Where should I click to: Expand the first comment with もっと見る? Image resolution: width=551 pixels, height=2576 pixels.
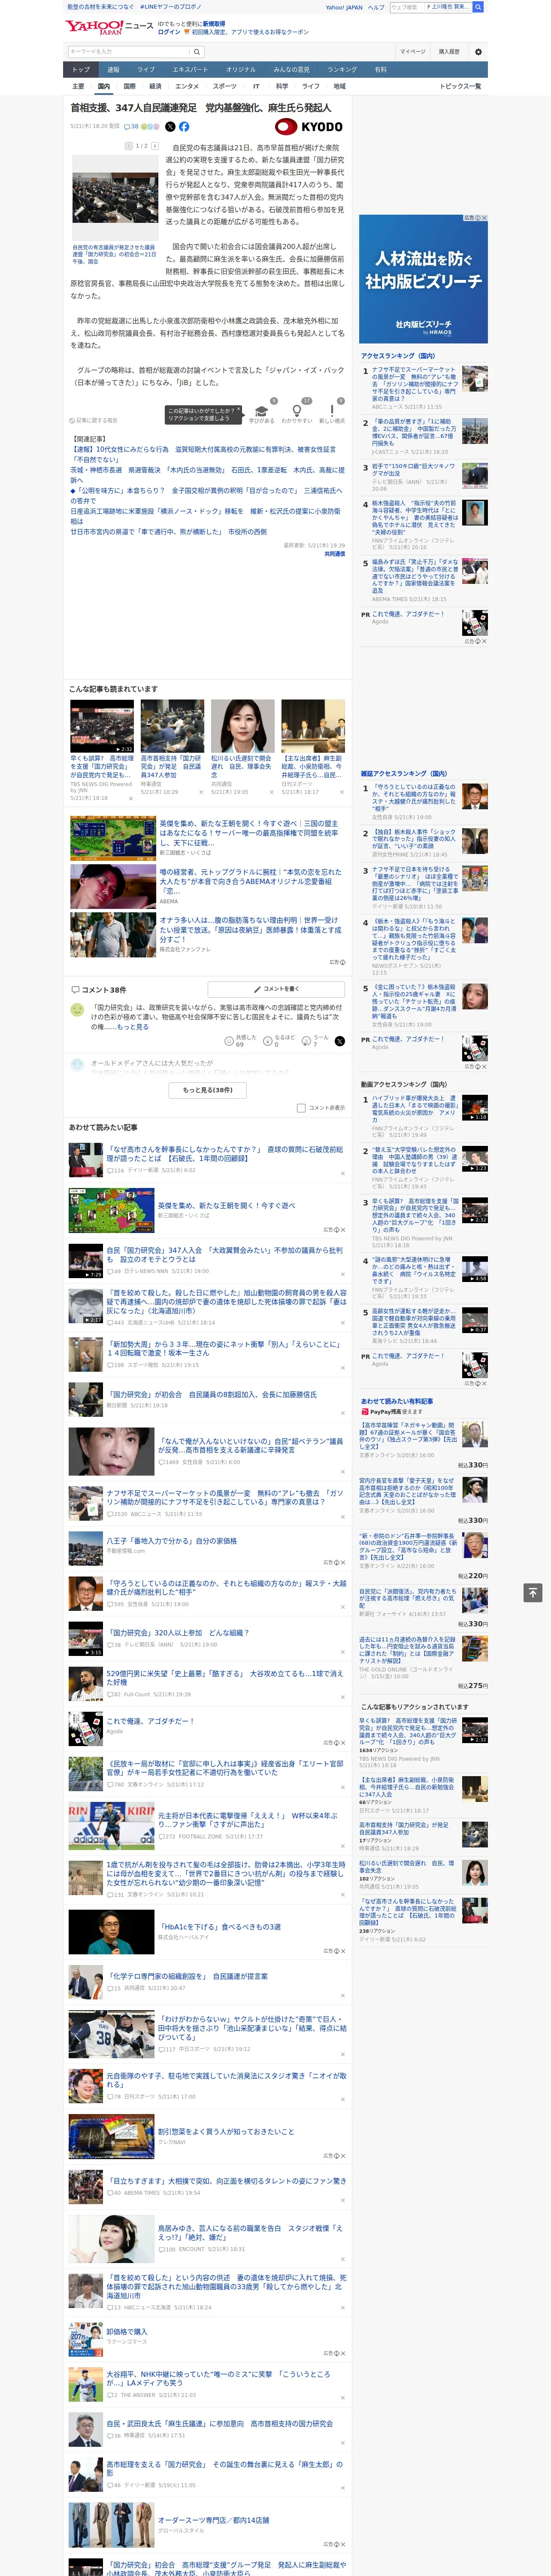(132, 1027)
